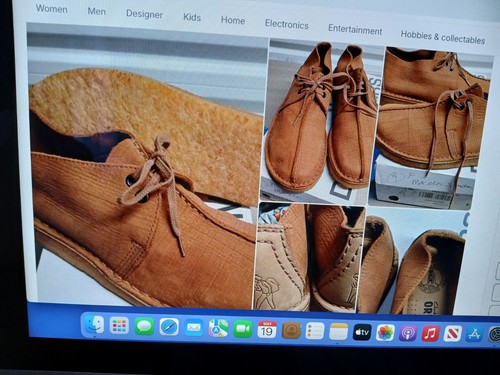This screenshot has height=375, width=500.
Task: Open Launchpad in the Dock
Action: (119, 326)
